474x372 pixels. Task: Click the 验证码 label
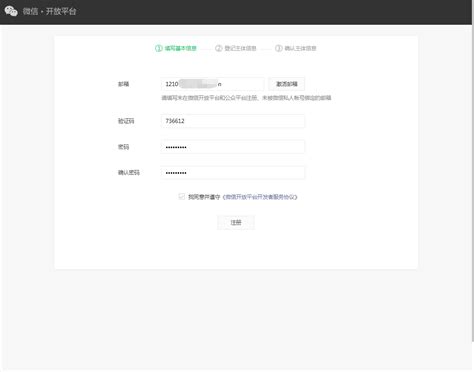coord(126,121)
